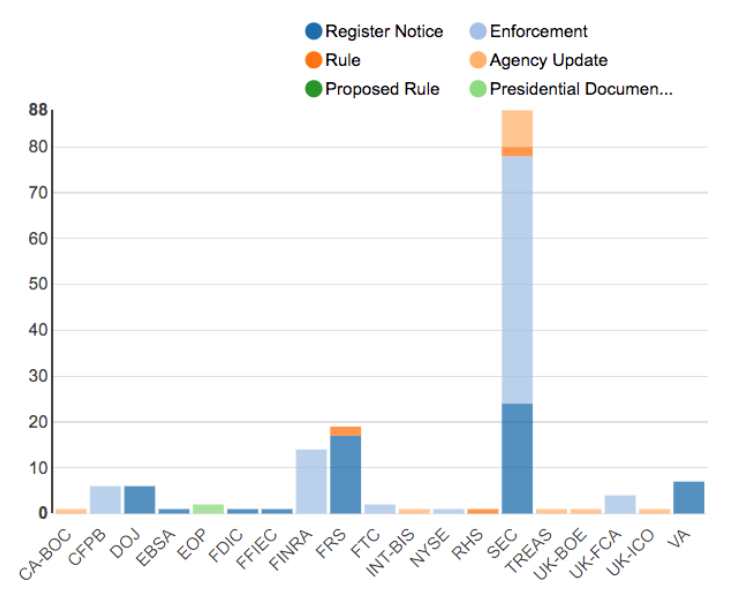Select the FTC Enforcement bar
The image size is (735, 590).
point(380,509)
